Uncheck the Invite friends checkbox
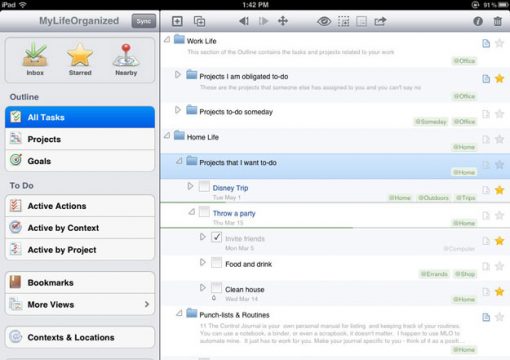This screenshot has height=360, width=510. coord(216,237)
